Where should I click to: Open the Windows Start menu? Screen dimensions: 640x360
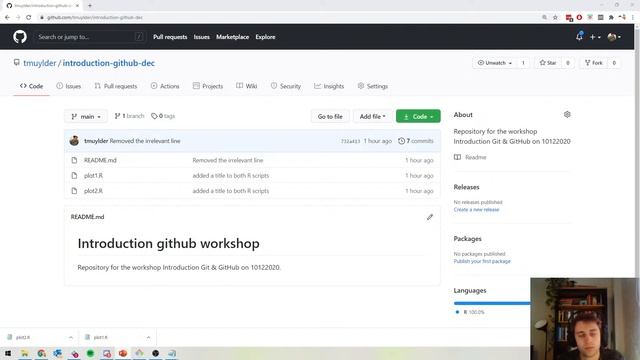[x=8, y=353]
